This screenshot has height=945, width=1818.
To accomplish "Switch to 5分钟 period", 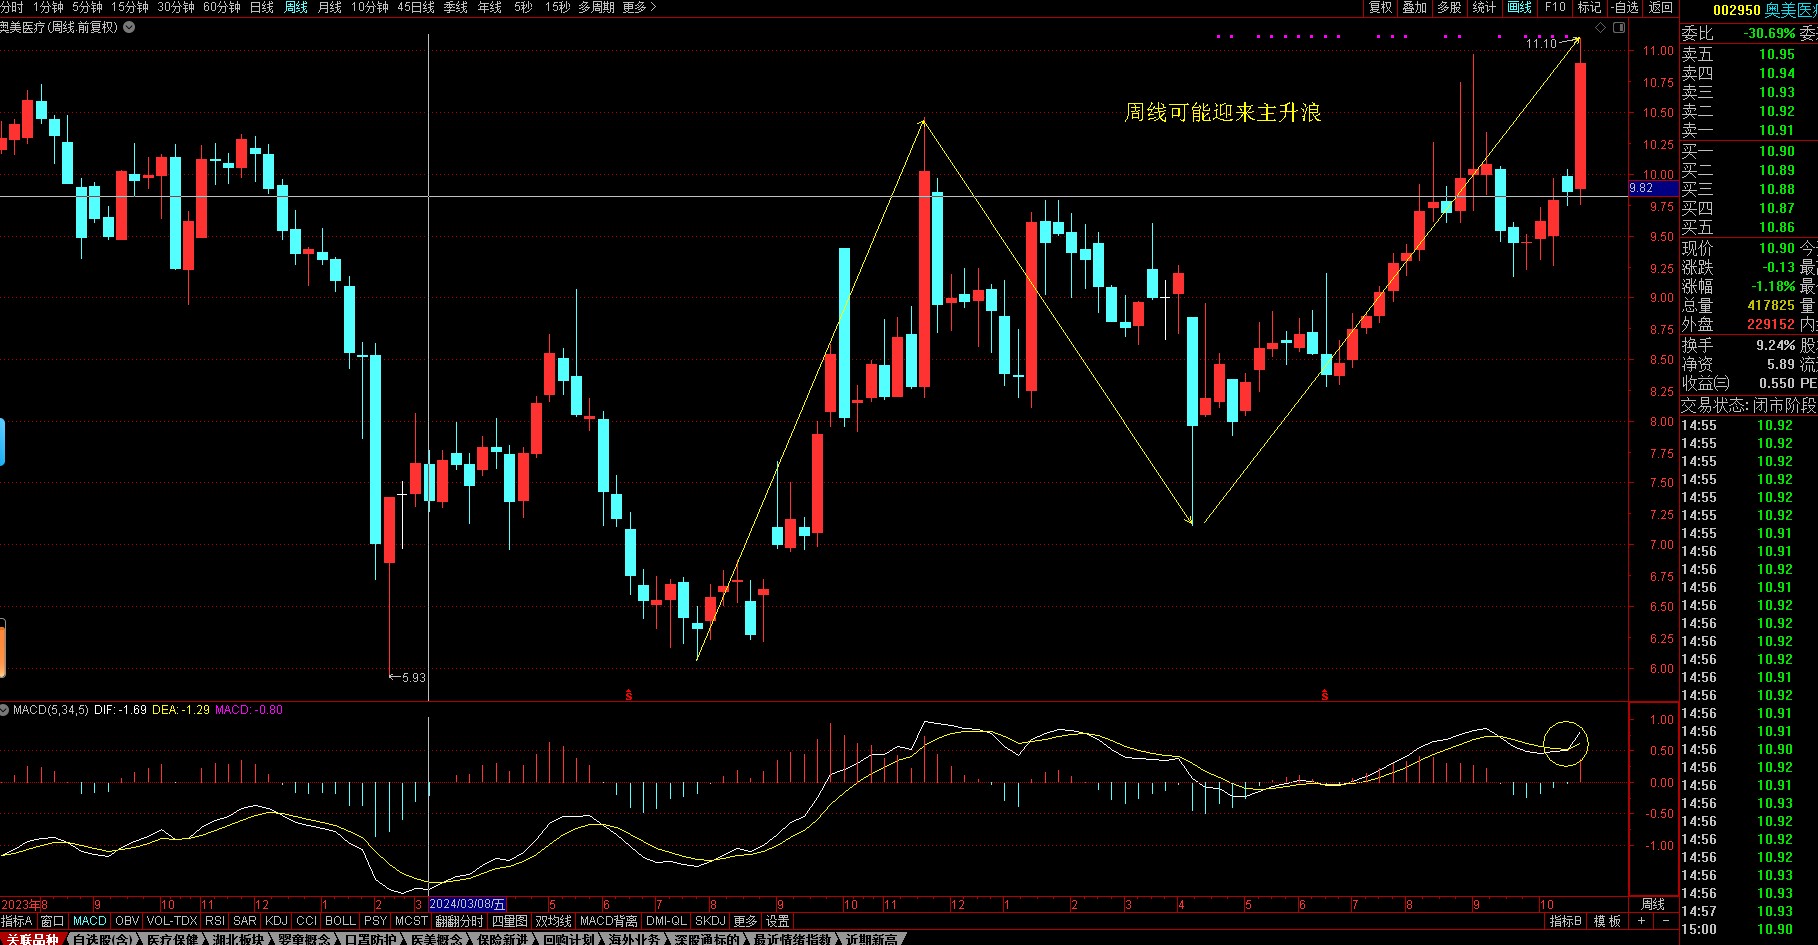I will pyautogui.click(x=87, y=7).
